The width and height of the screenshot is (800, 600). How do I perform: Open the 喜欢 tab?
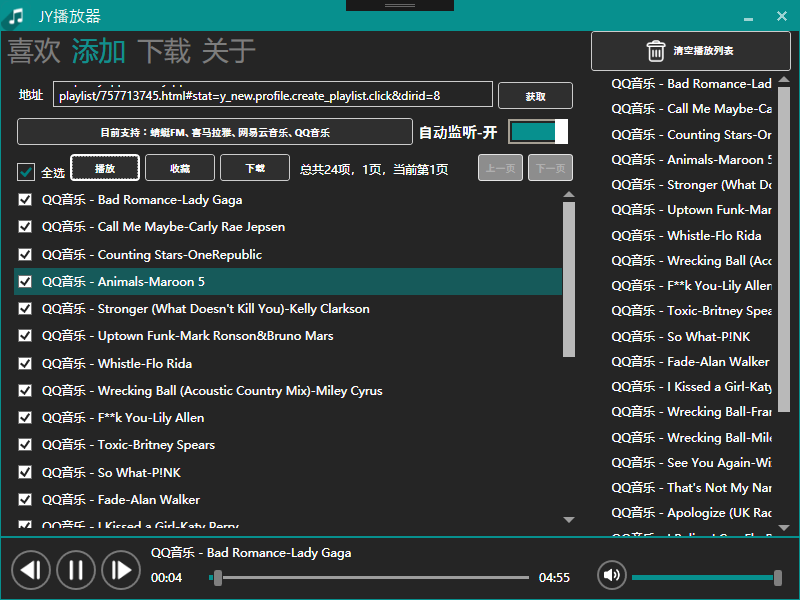pyautogui.click(x=34, y=51)
